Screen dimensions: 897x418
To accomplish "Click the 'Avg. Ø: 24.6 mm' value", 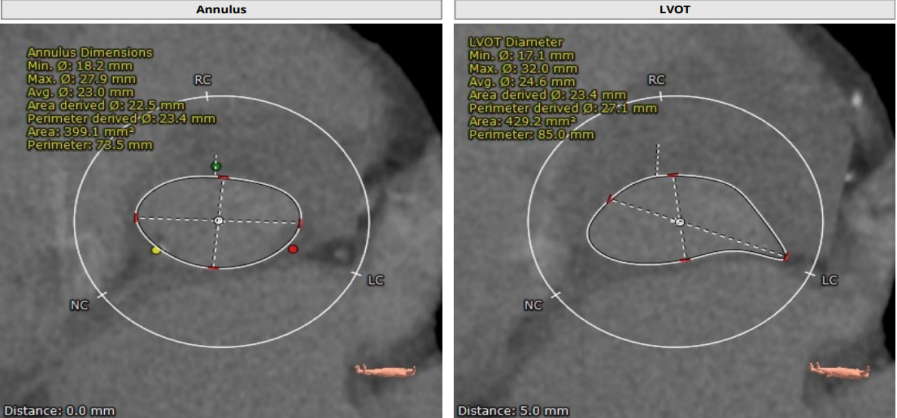I will (522, 82).
